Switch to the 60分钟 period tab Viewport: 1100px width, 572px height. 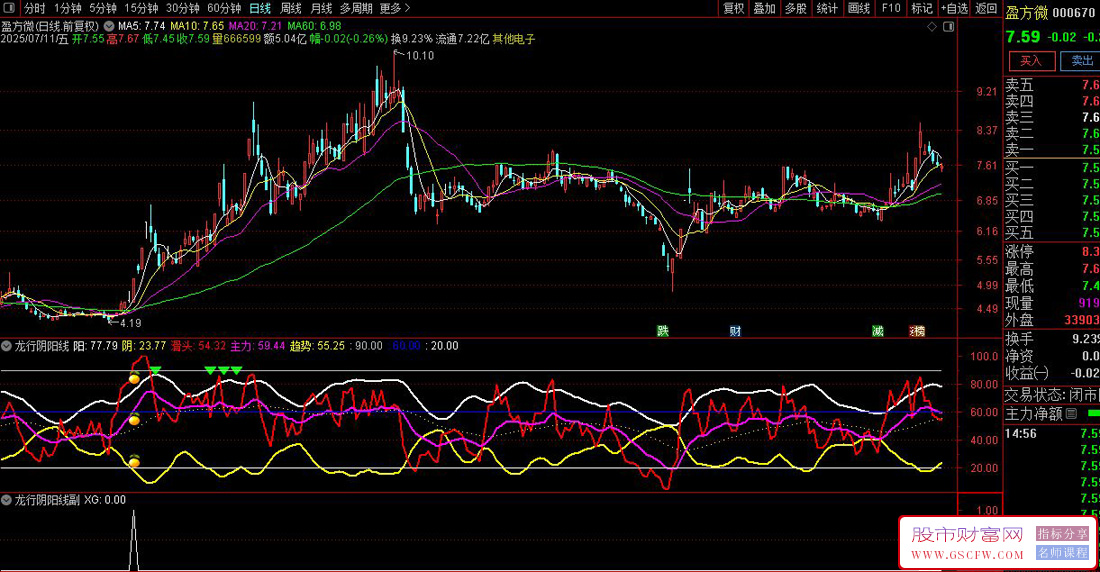(224, 8)
